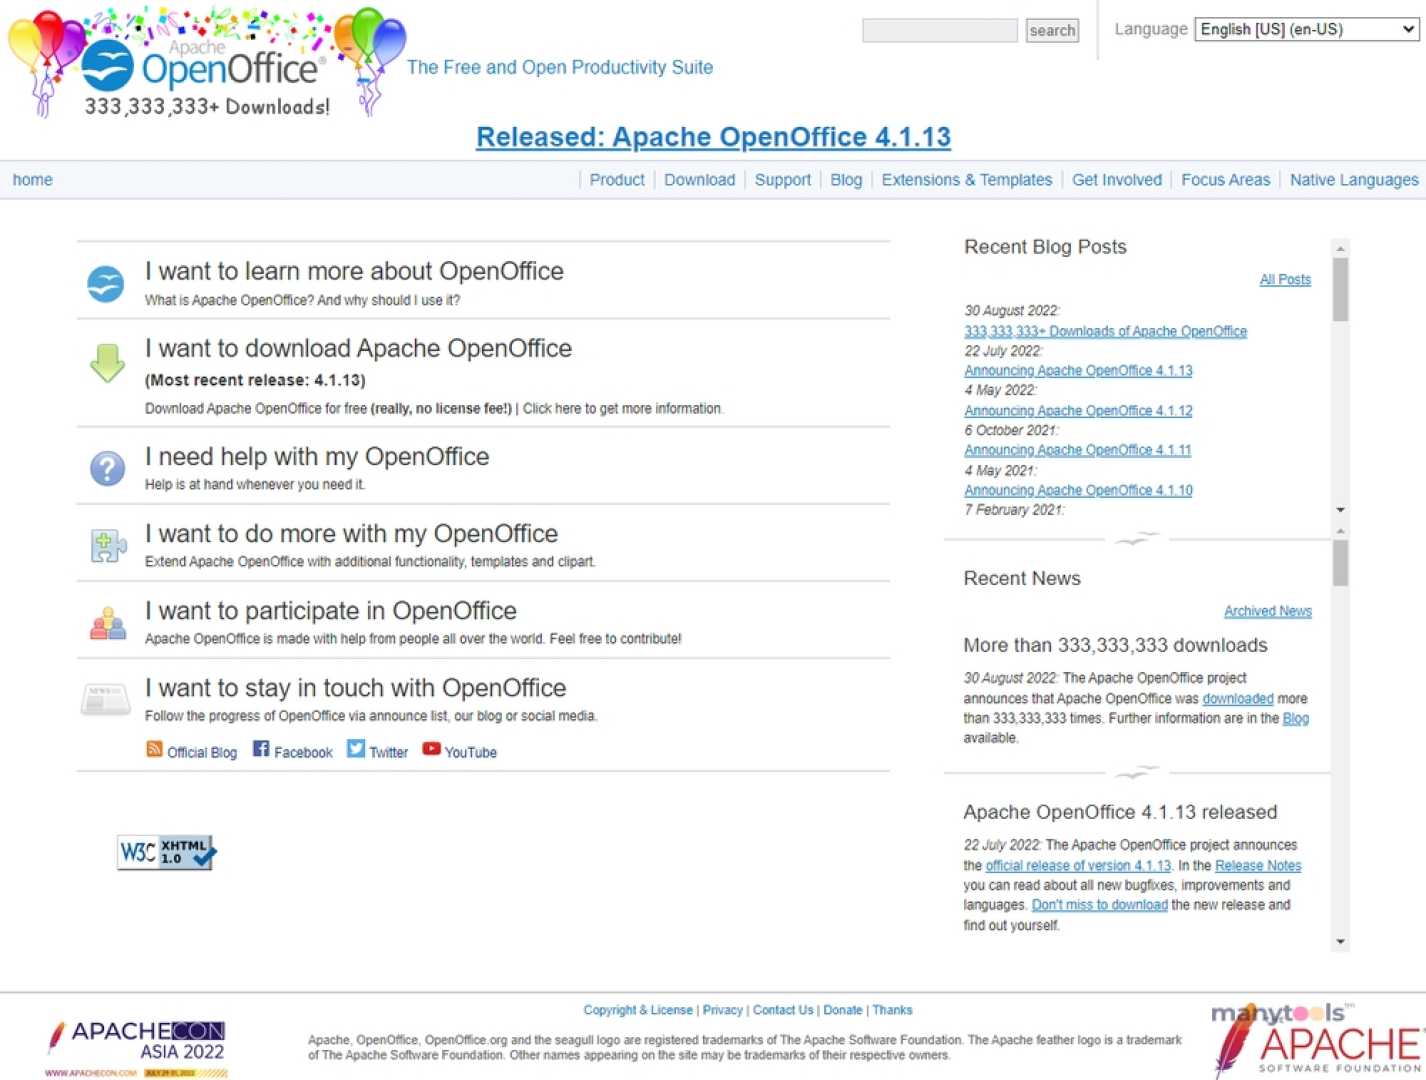The width and height of the screenshot is (1426, 1080).
Task: Click the Facebook icon
Action: tap(261, 749)
